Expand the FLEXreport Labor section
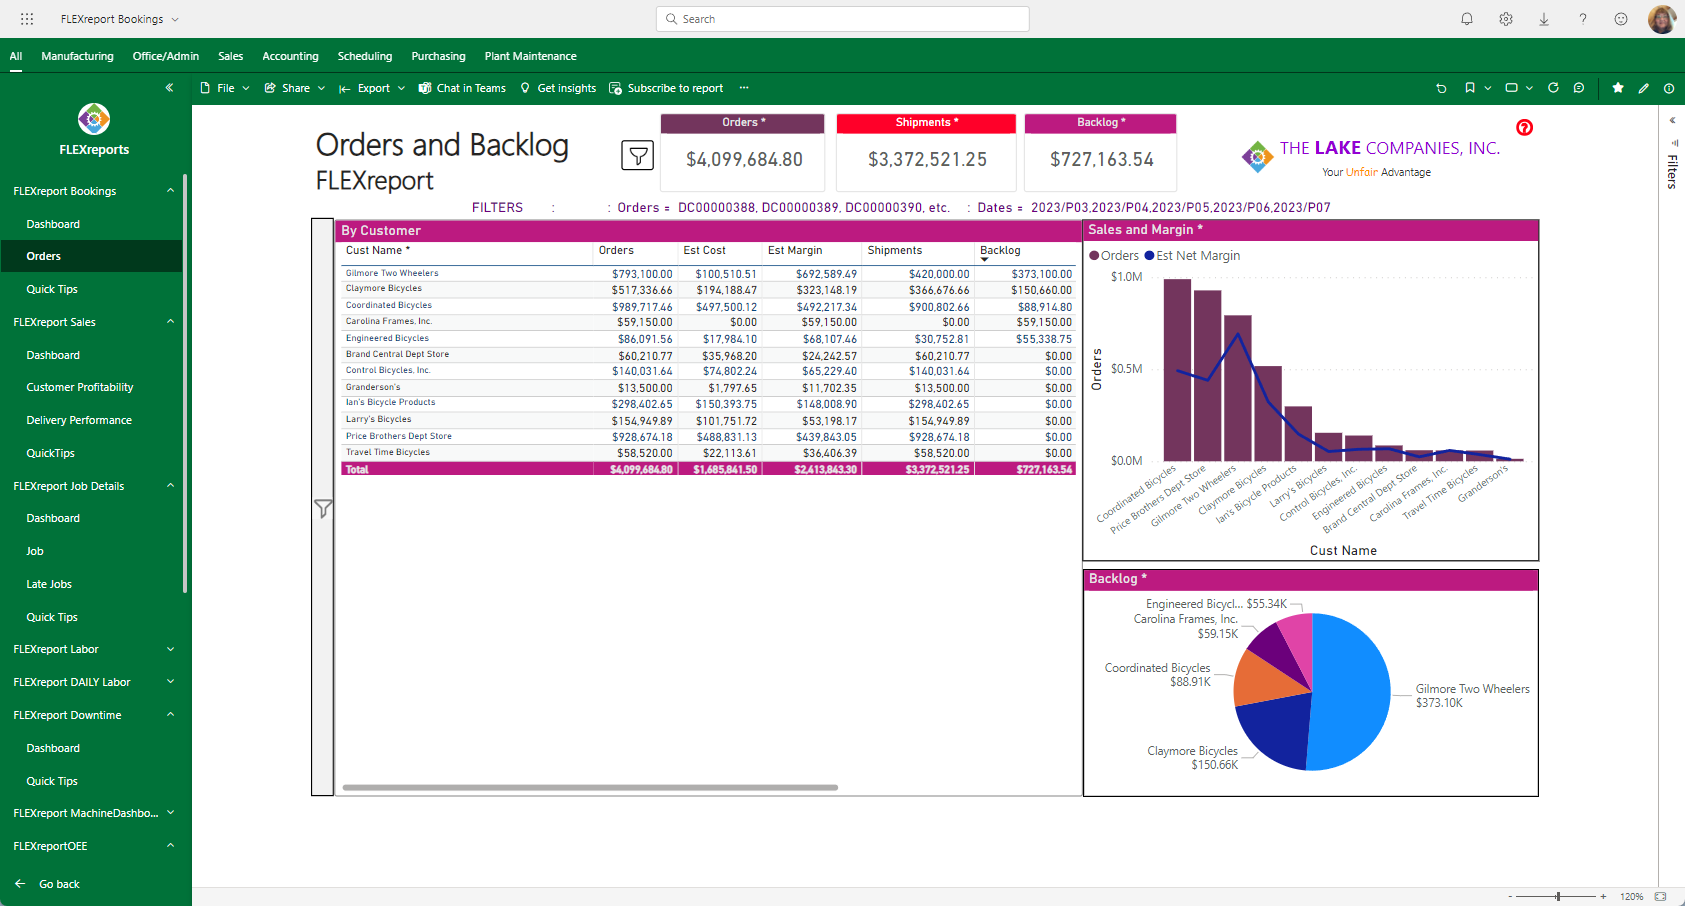 point(171,649)
